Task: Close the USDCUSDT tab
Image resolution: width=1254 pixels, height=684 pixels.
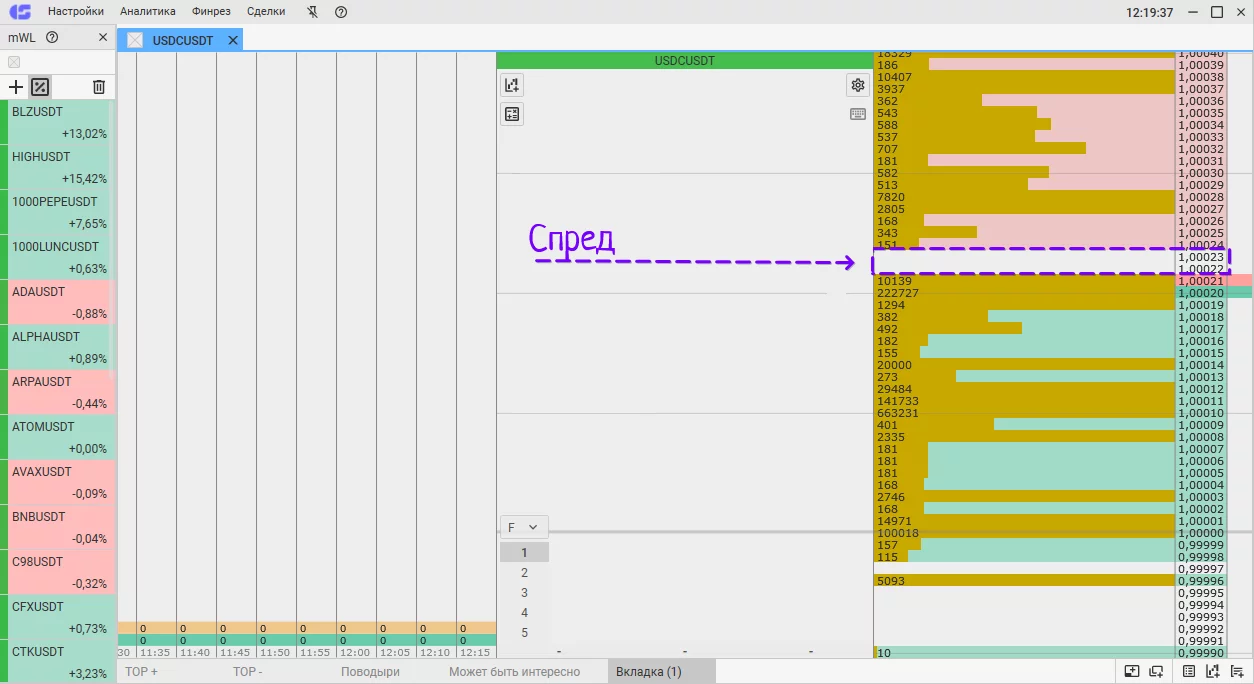Action: pos(233,40)
